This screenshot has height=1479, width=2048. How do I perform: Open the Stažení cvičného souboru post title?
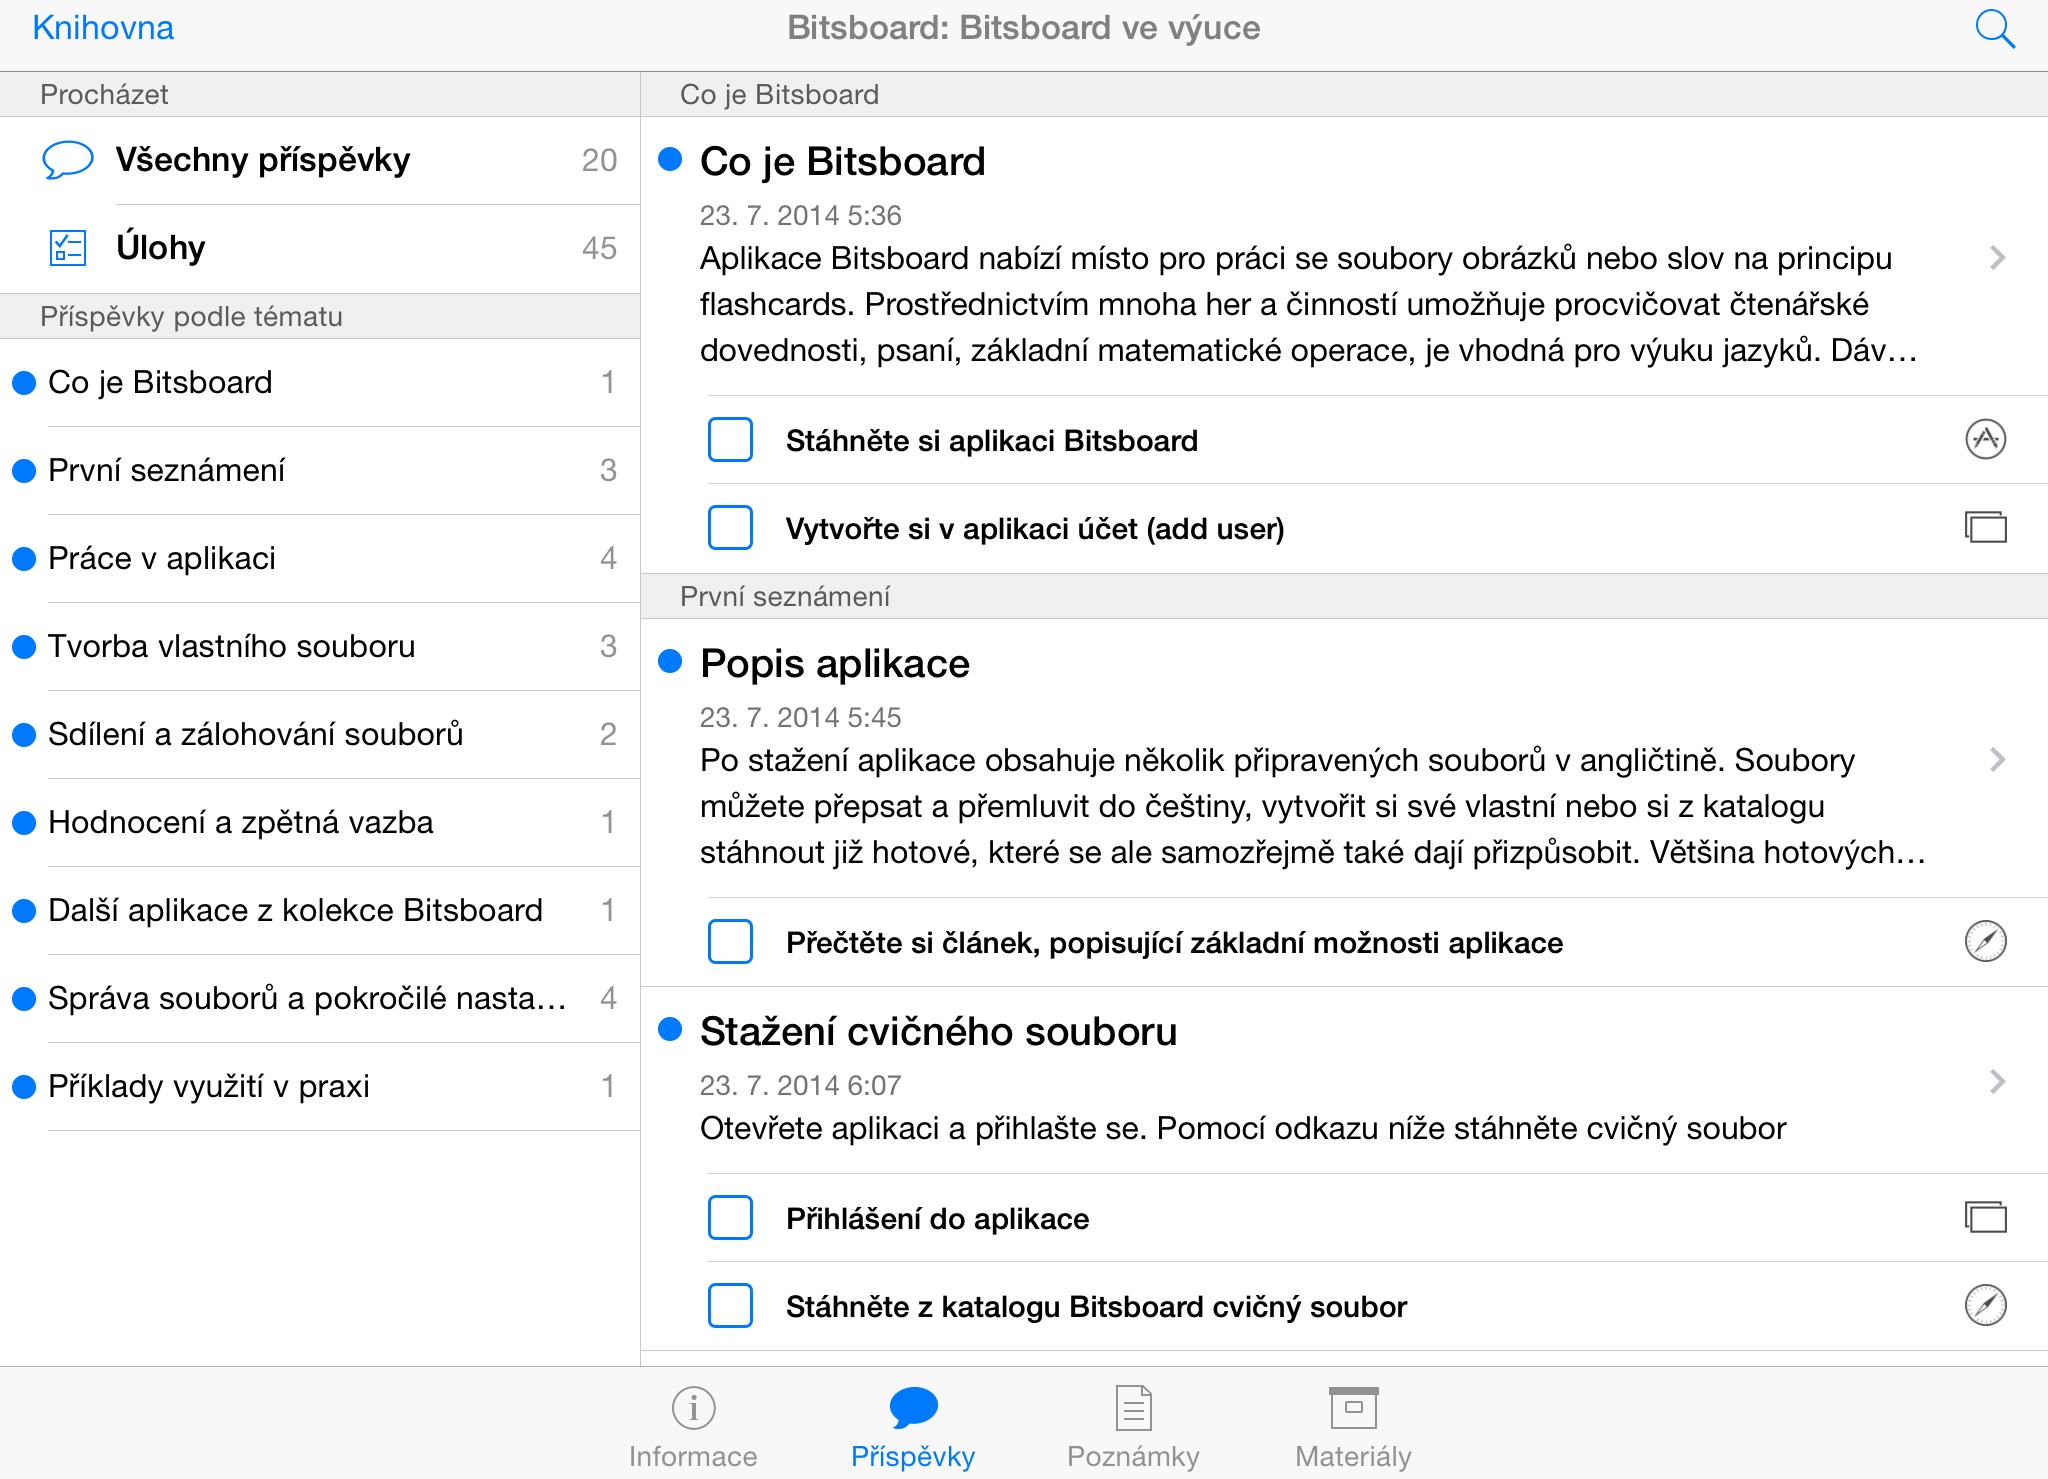coord(938,1032)
